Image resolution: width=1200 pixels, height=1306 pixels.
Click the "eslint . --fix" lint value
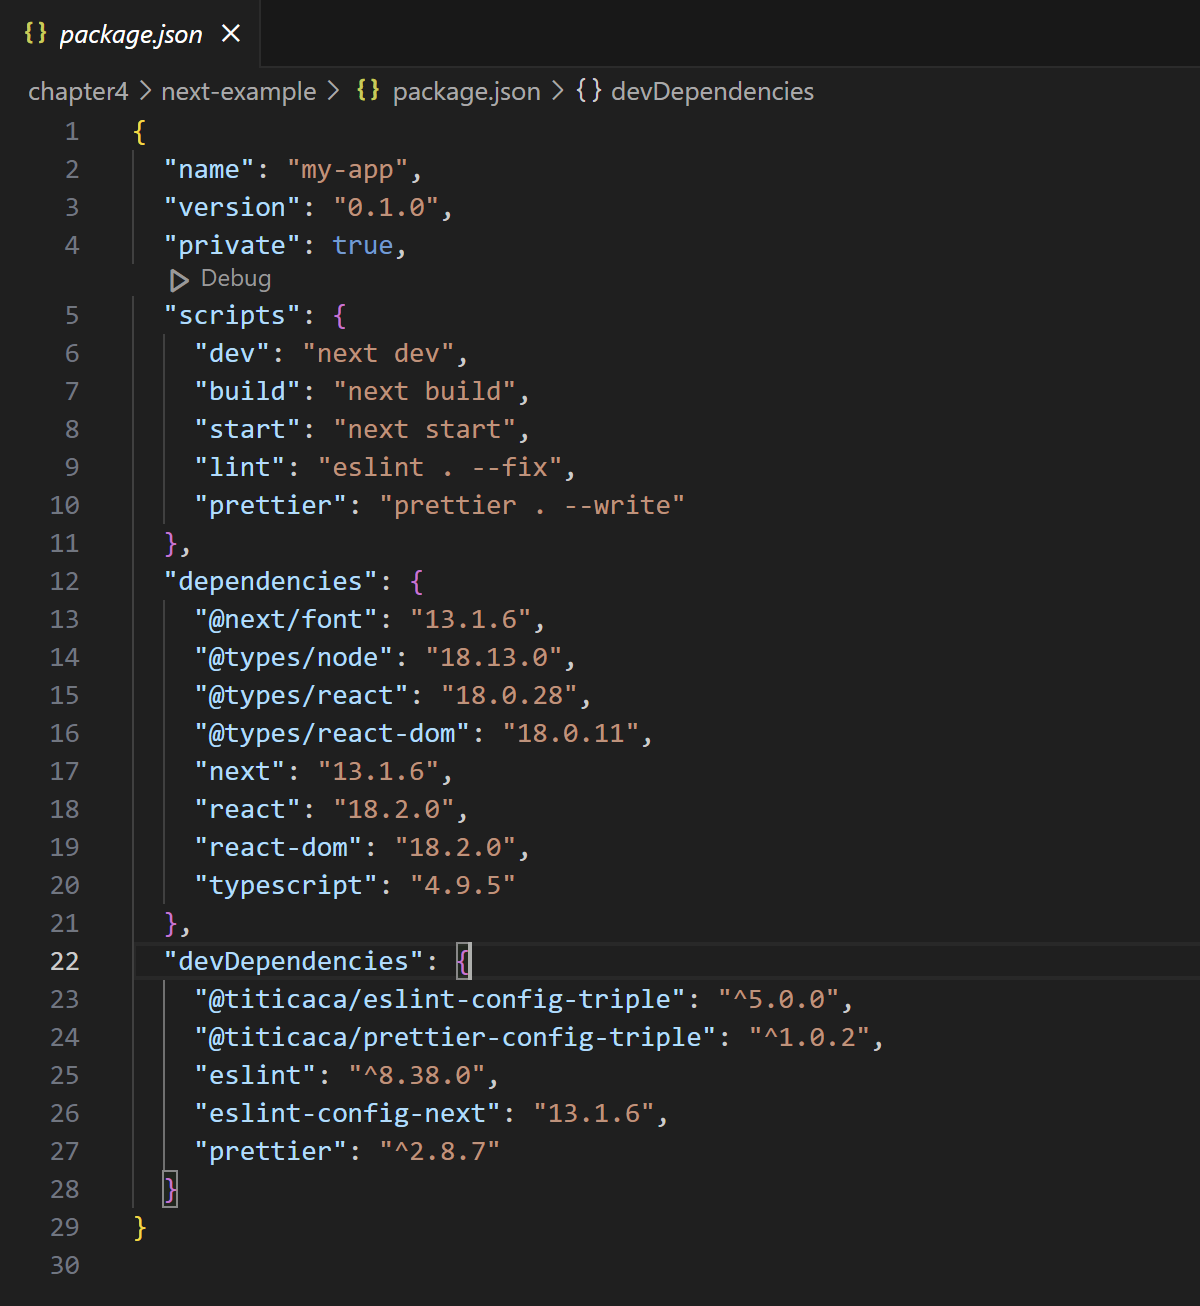[x=440, y=467]
